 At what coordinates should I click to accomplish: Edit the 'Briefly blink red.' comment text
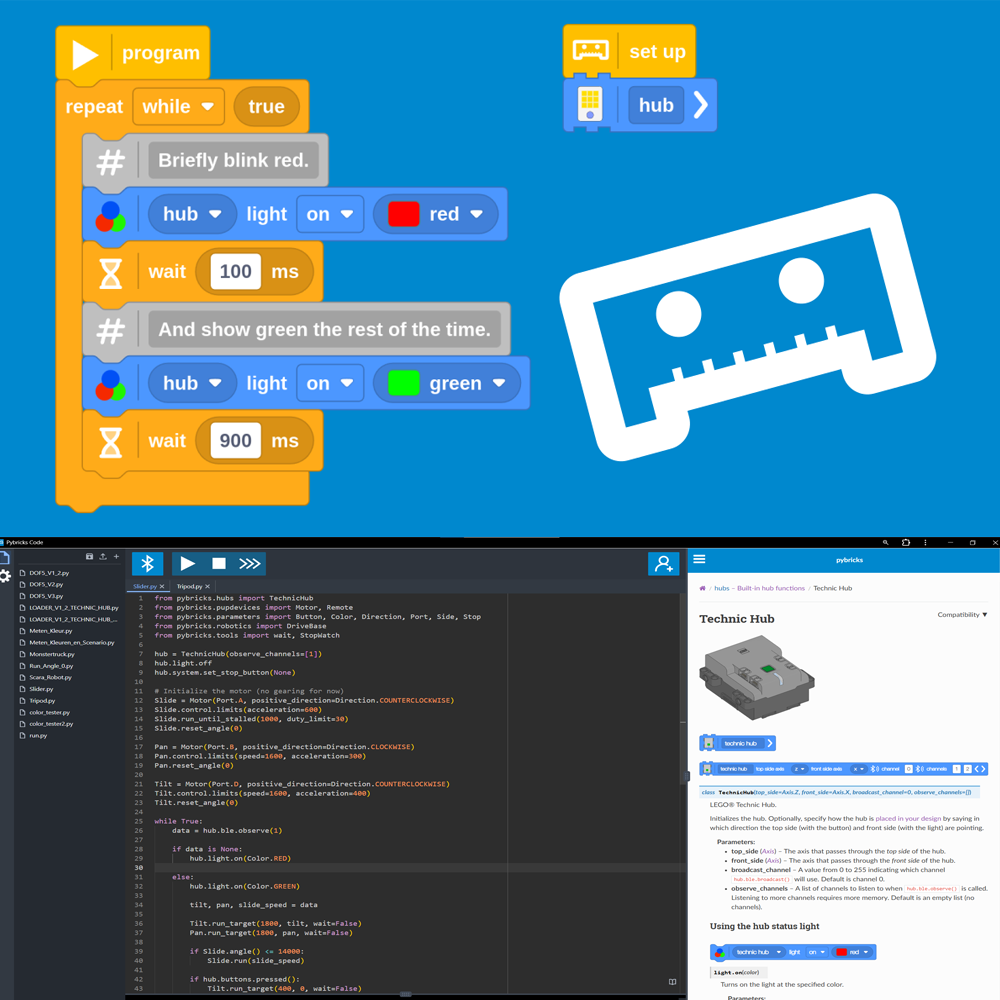click(233, 161)
